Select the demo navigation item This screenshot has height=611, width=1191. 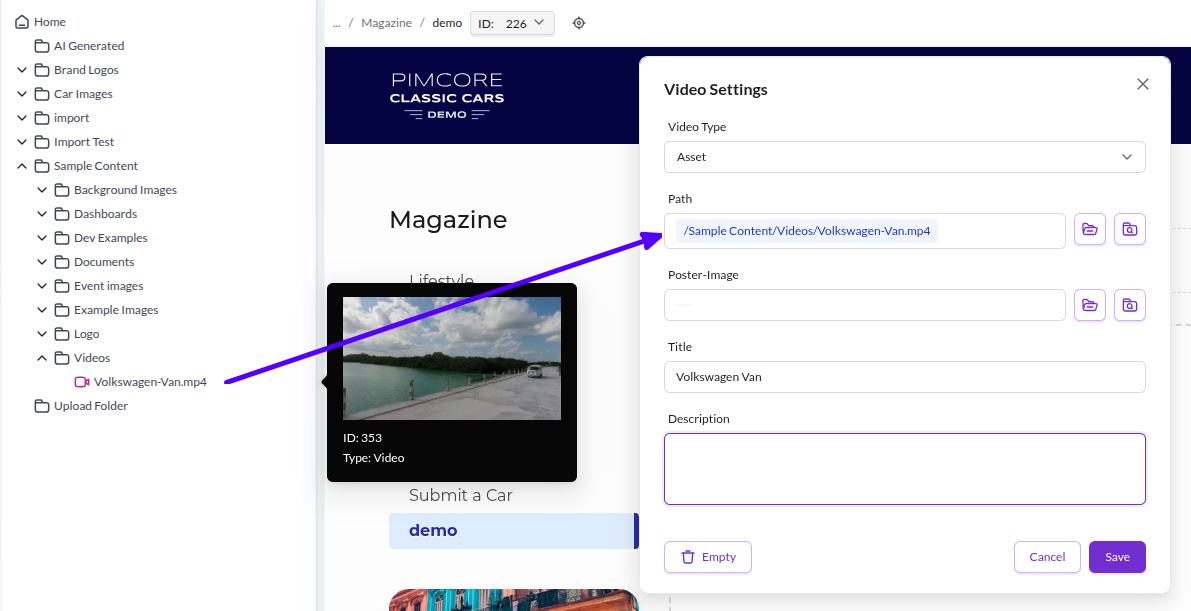513,530
